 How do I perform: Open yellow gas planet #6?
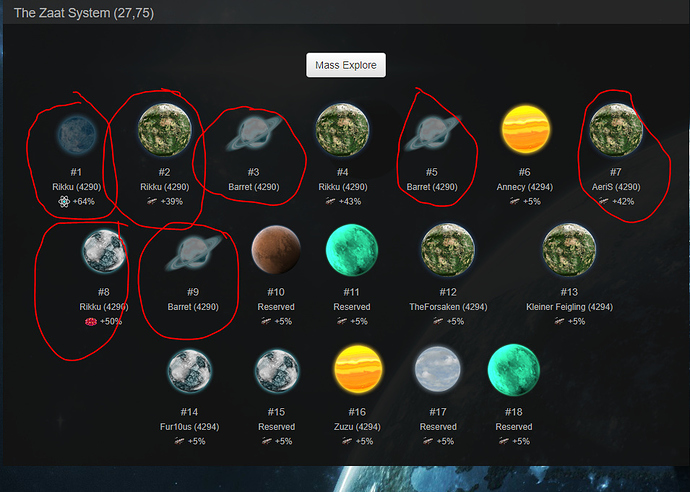pyautogui.click(x=526, y=129)
